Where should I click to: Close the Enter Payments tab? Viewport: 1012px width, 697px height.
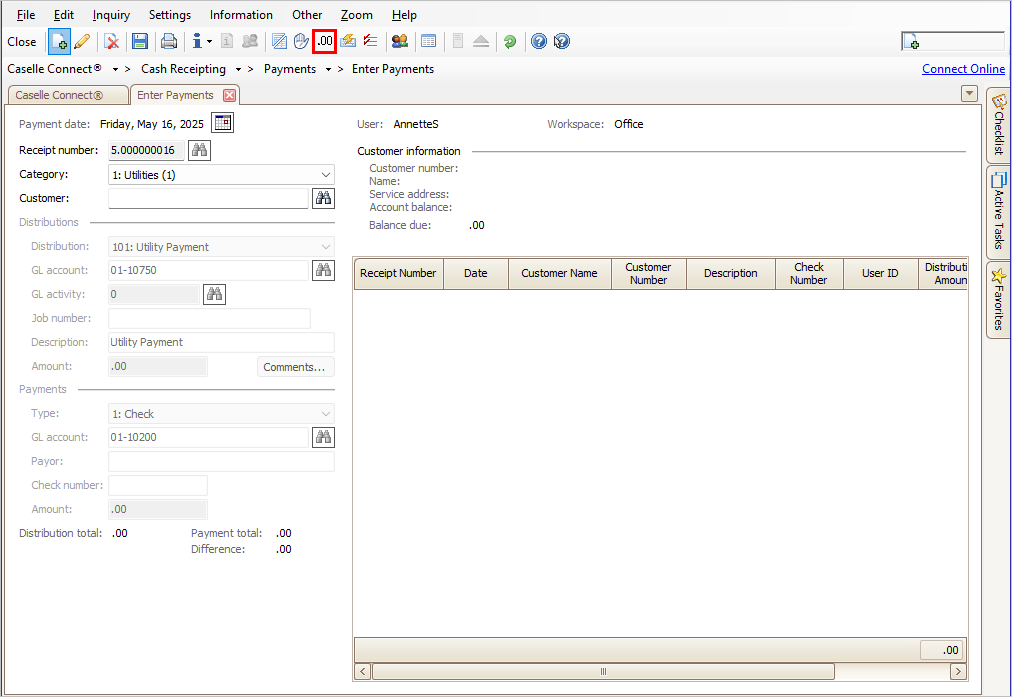click(229, 95)
